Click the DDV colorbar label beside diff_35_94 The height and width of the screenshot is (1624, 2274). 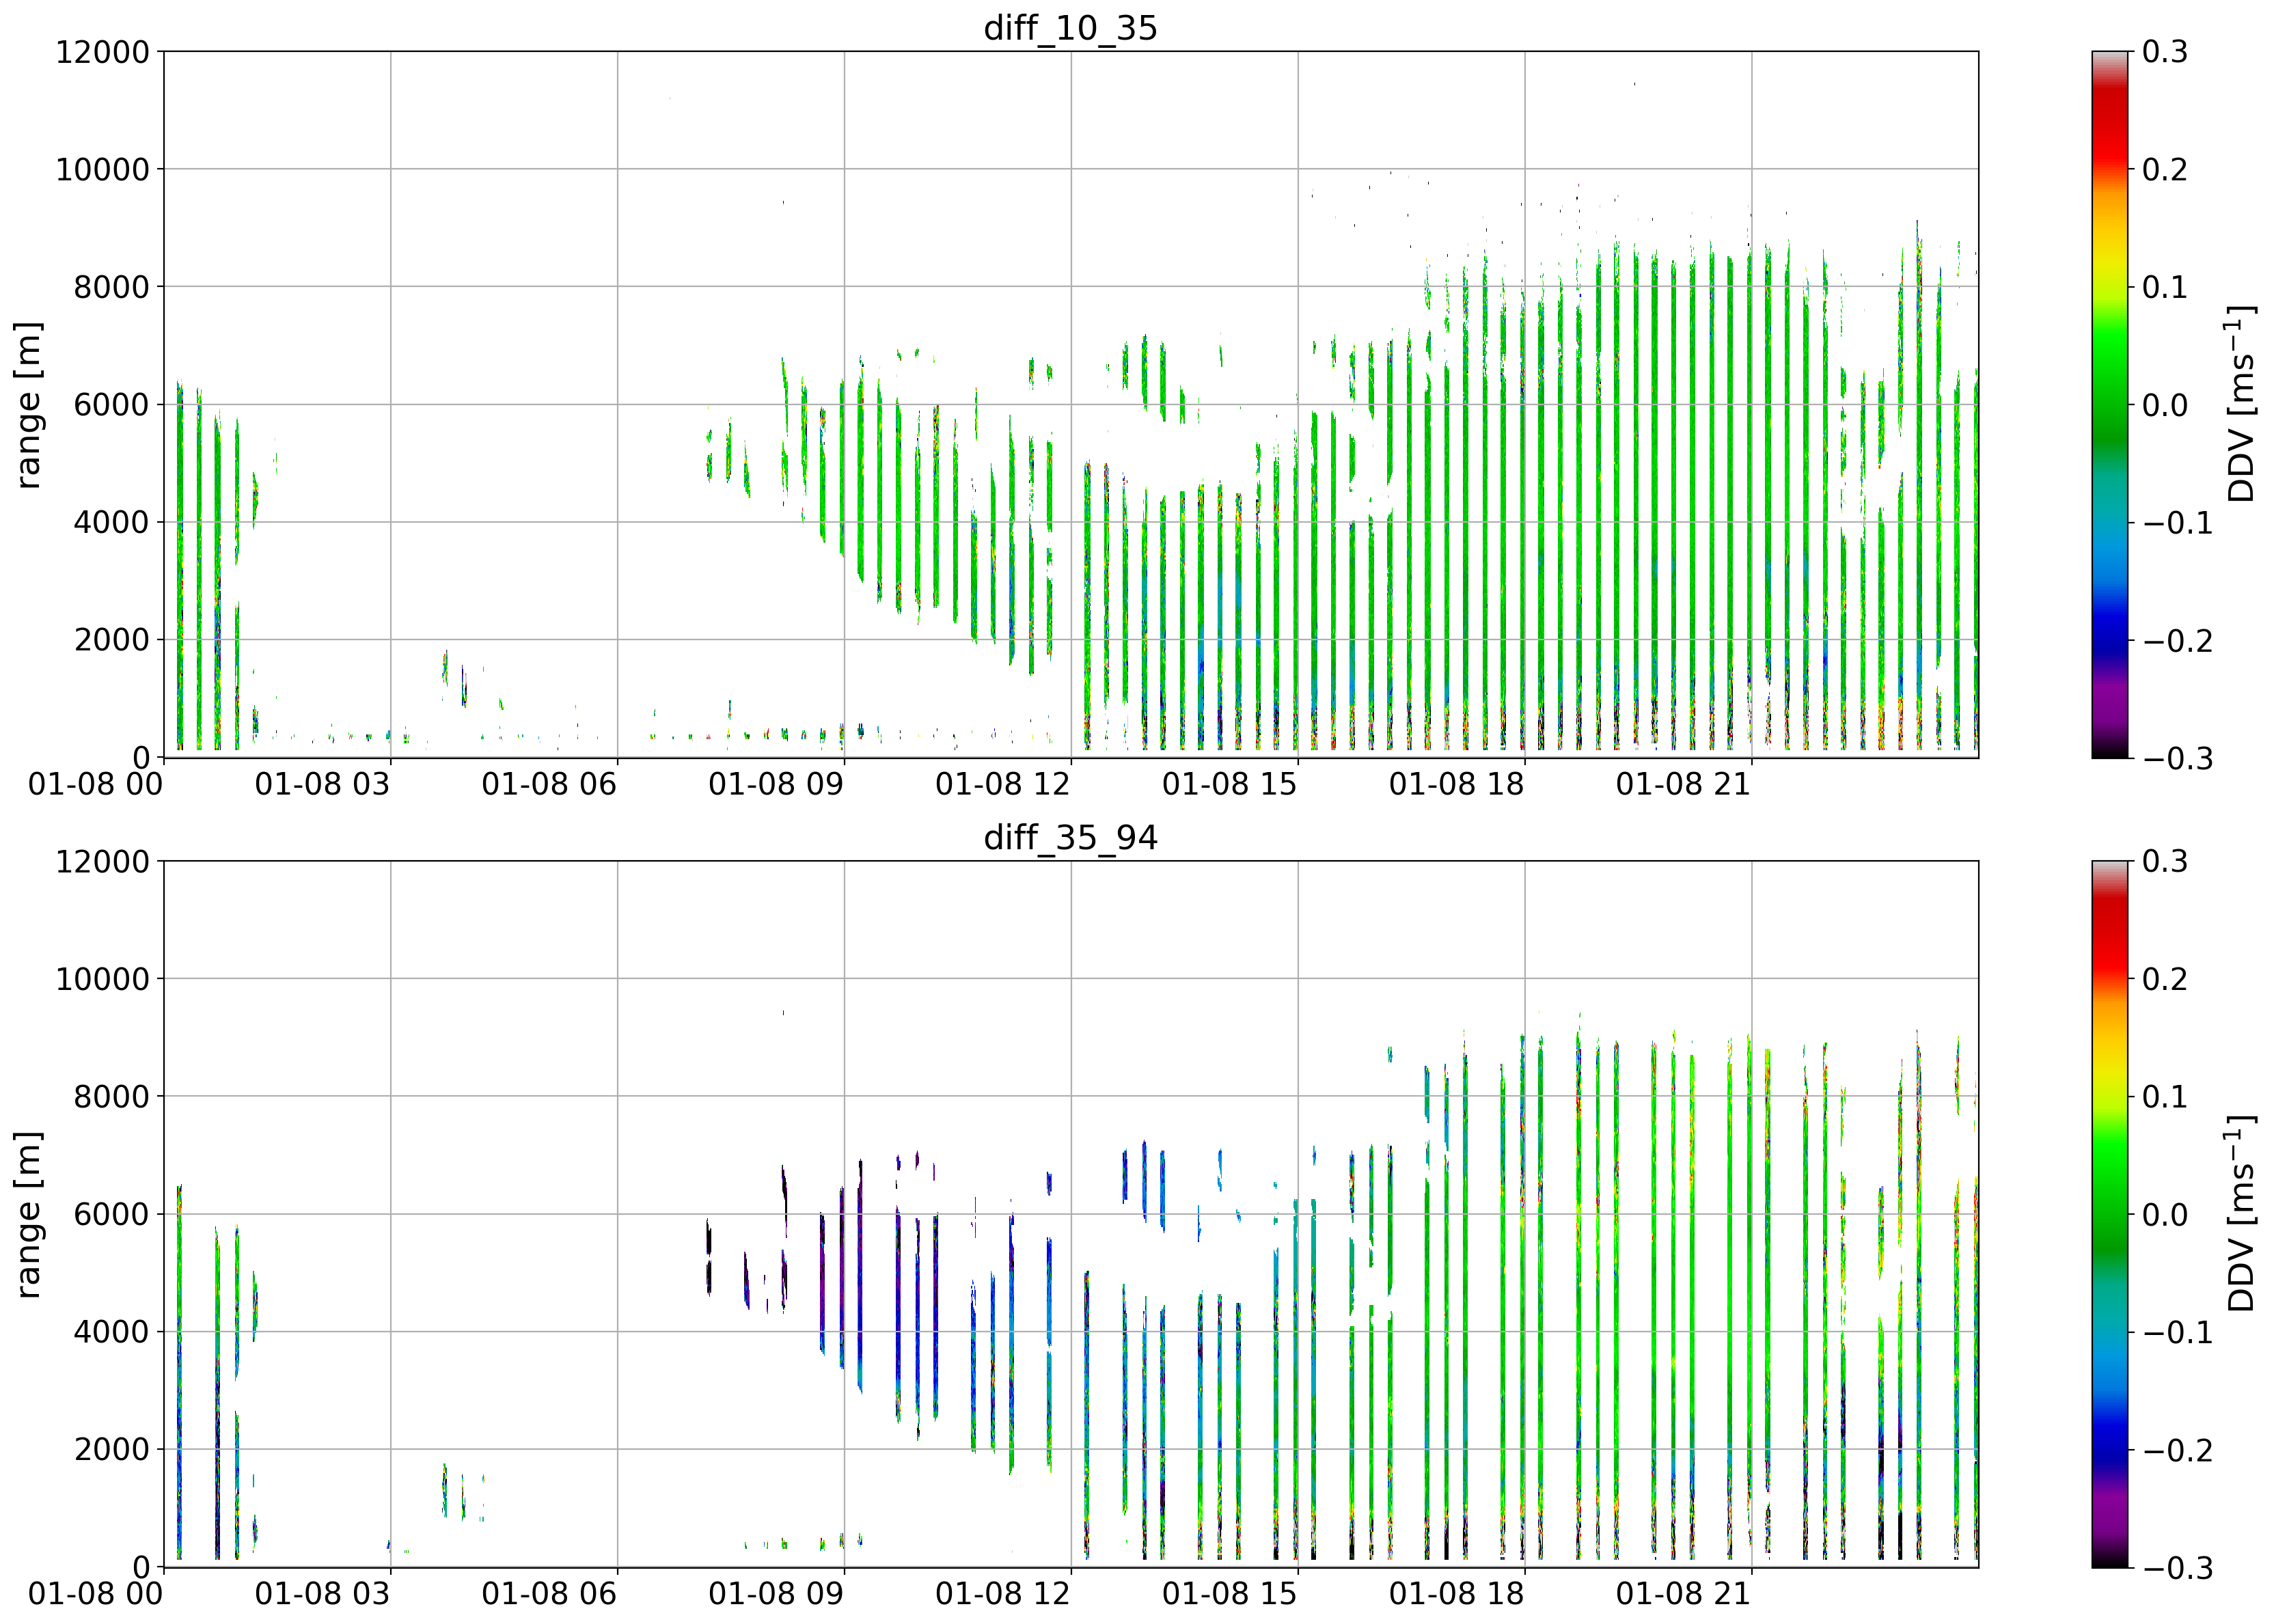click(2241, 1214)
